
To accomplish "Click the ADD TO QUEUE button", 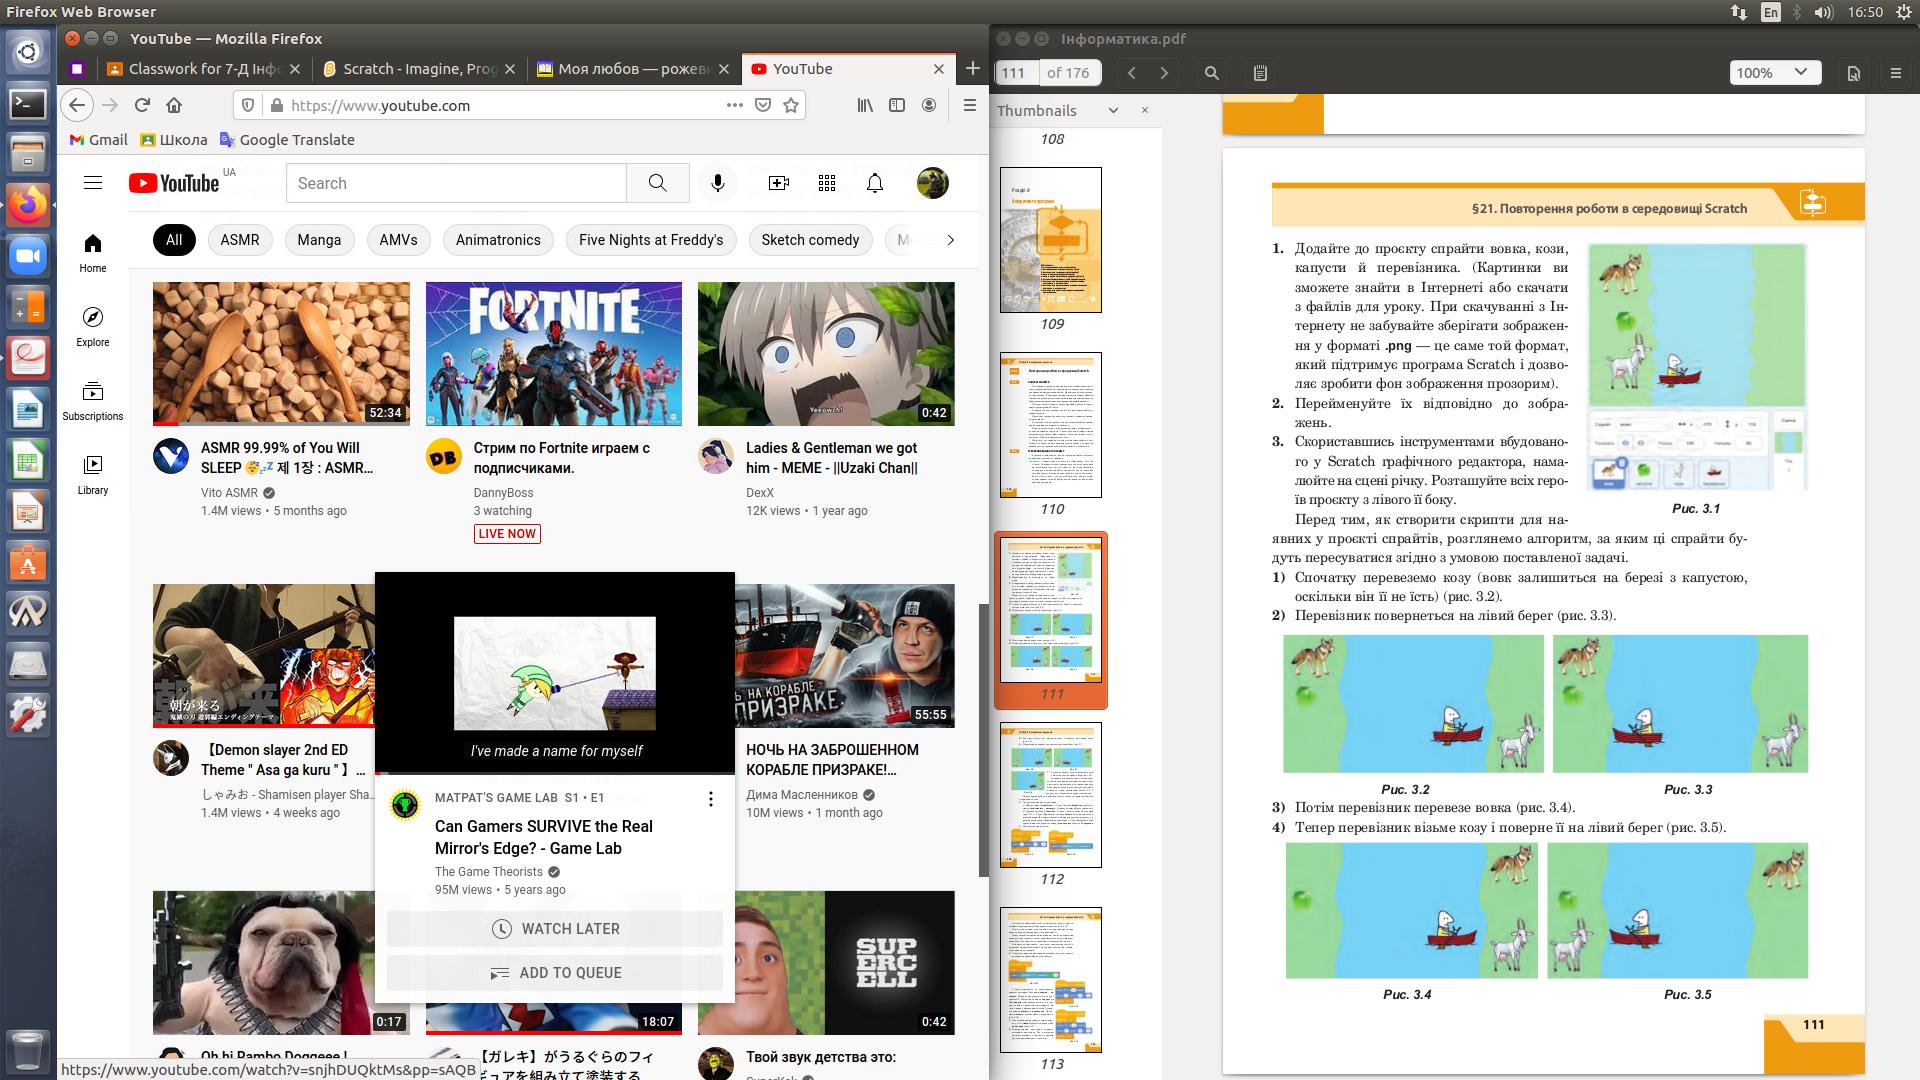I will pyautogui.click(x=555, y=973).
